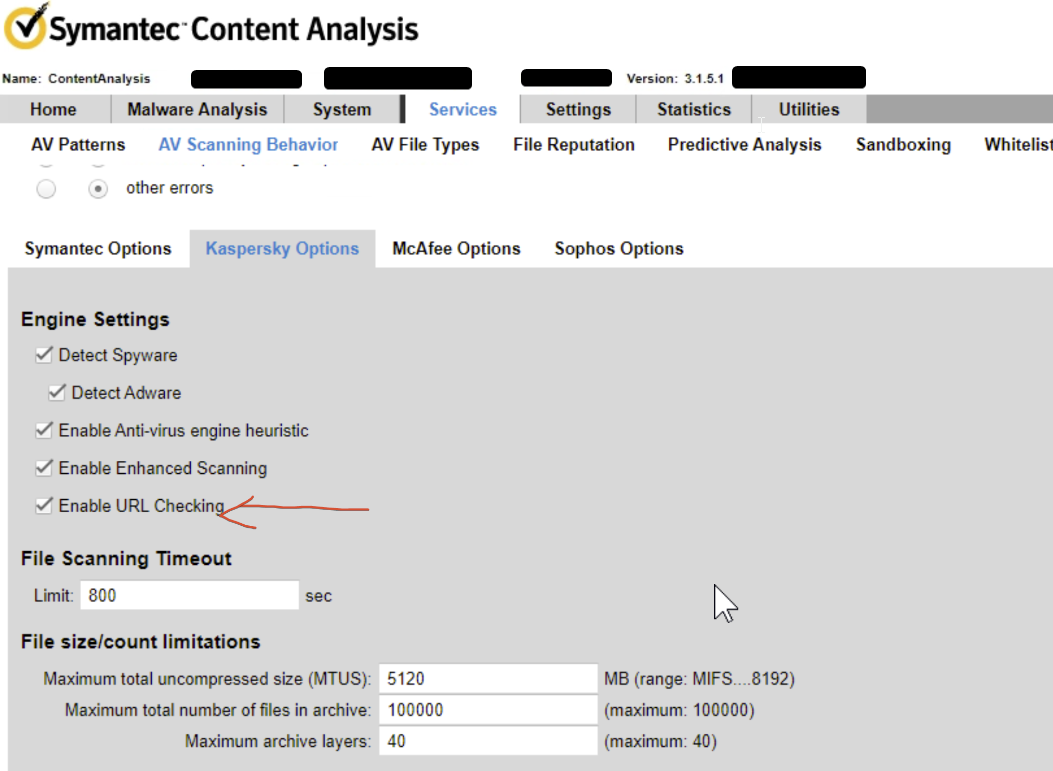Open the AV File Types submenu

[425, 145]
